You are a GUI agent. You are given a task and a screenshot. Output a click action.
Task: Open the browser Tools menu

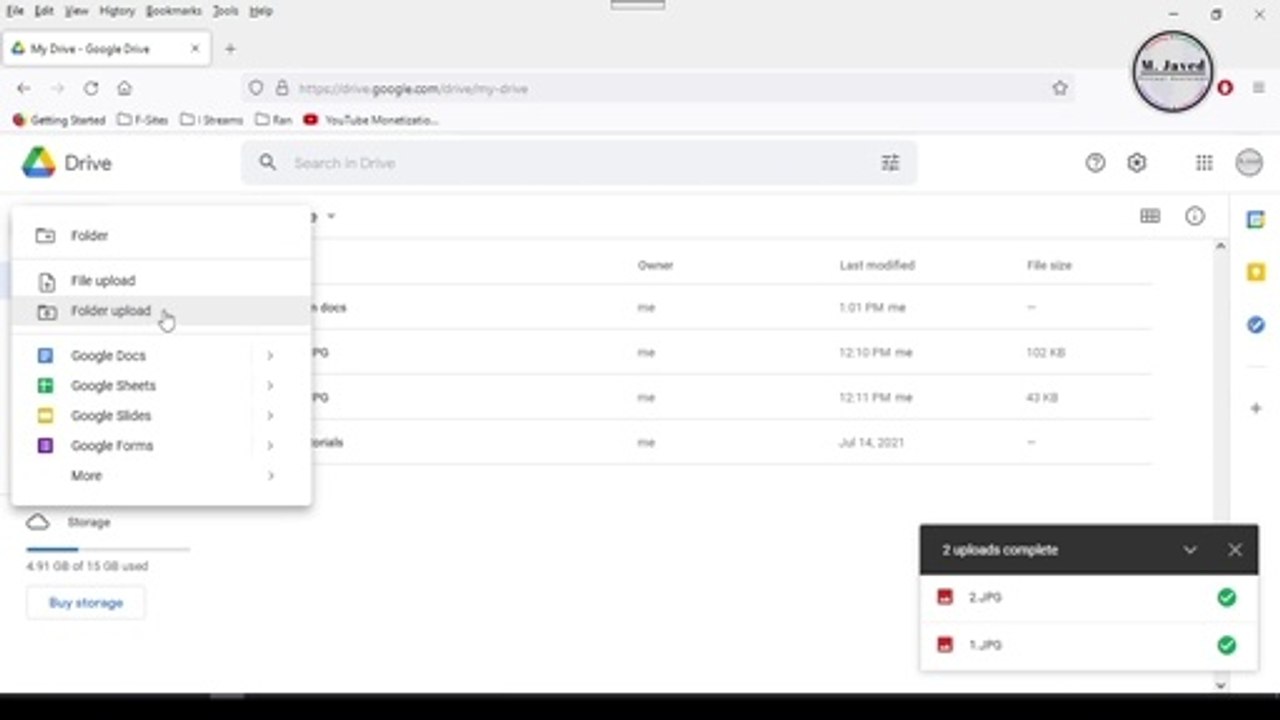coord(226,11)
